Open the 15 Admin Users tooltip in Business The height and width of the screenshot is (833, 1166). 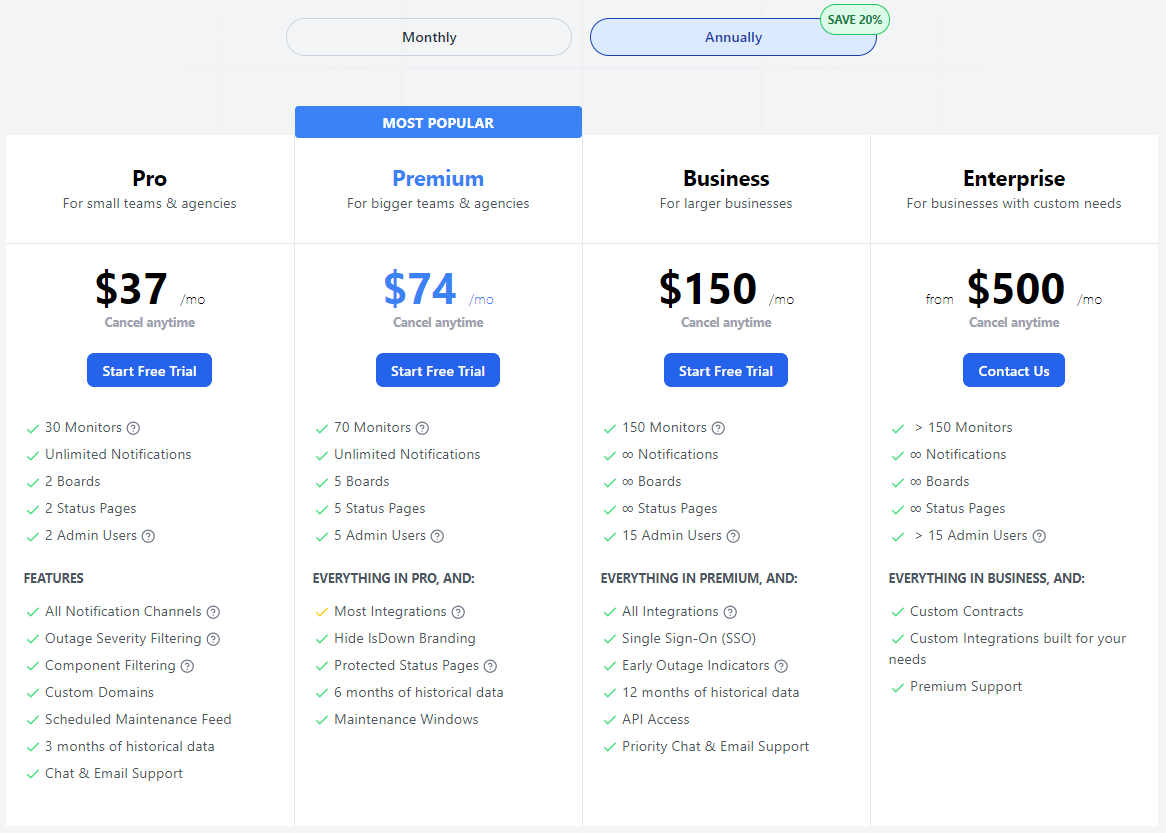pos(734,535)
